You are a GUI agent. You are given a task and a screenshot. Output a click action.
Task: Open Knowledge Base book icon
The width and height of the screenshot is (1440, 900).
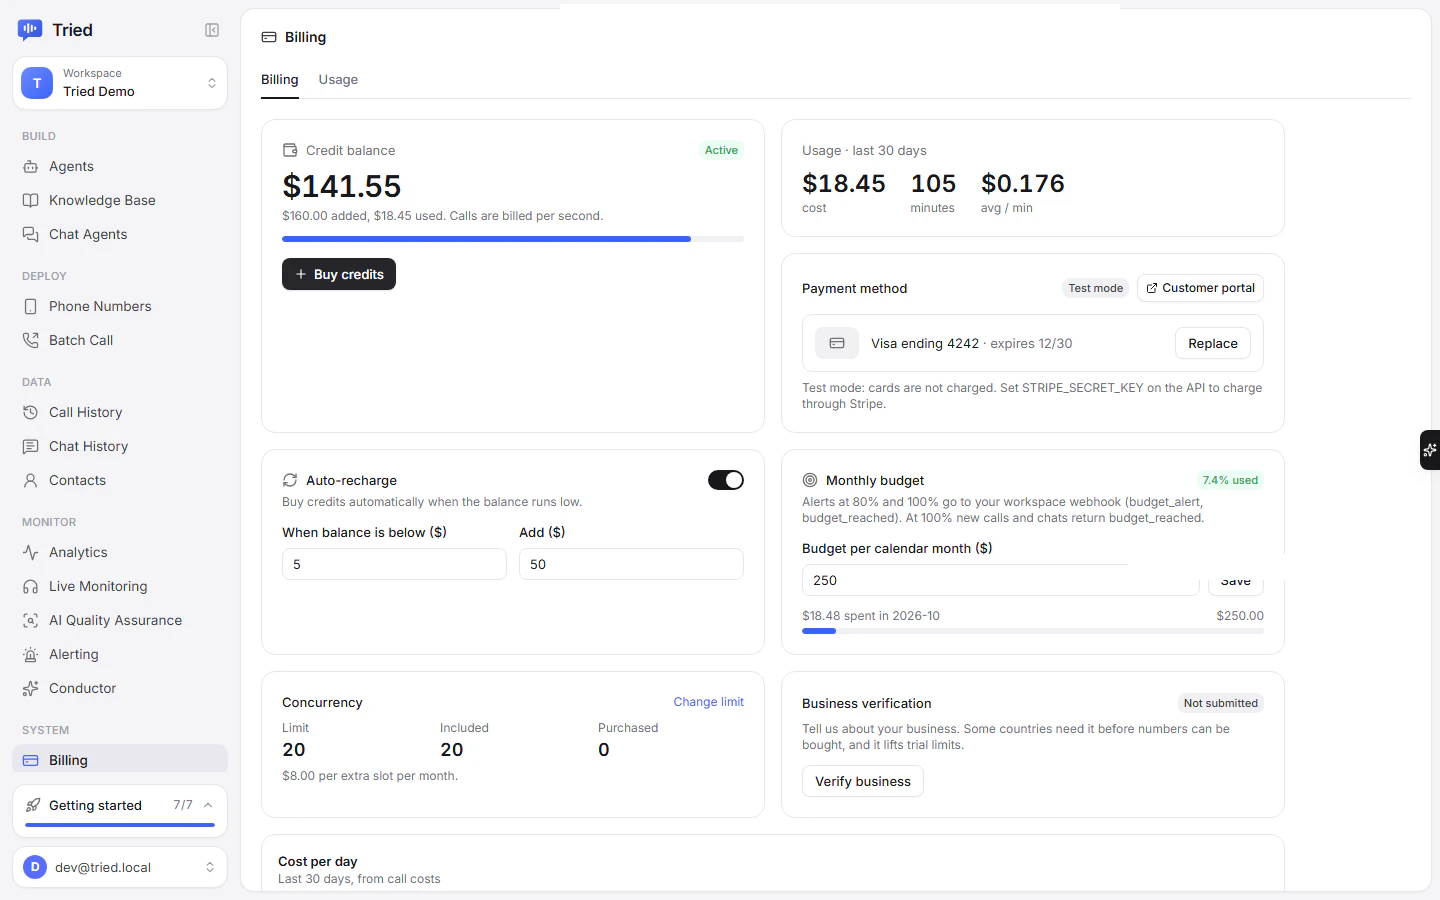tap(31, 201)
